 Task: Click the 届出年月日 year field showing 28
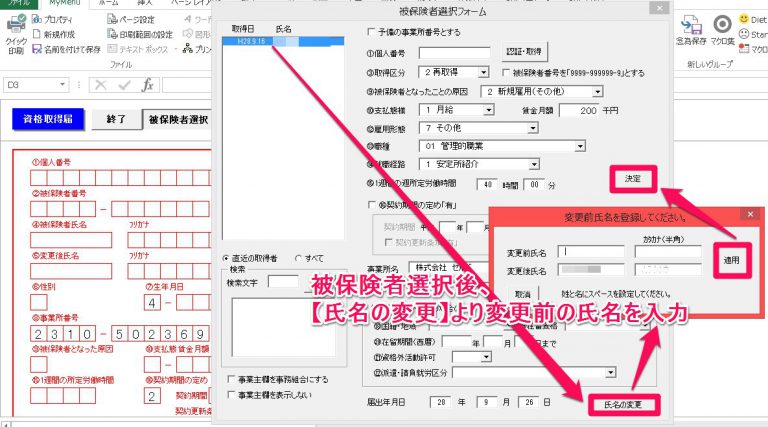441,402
